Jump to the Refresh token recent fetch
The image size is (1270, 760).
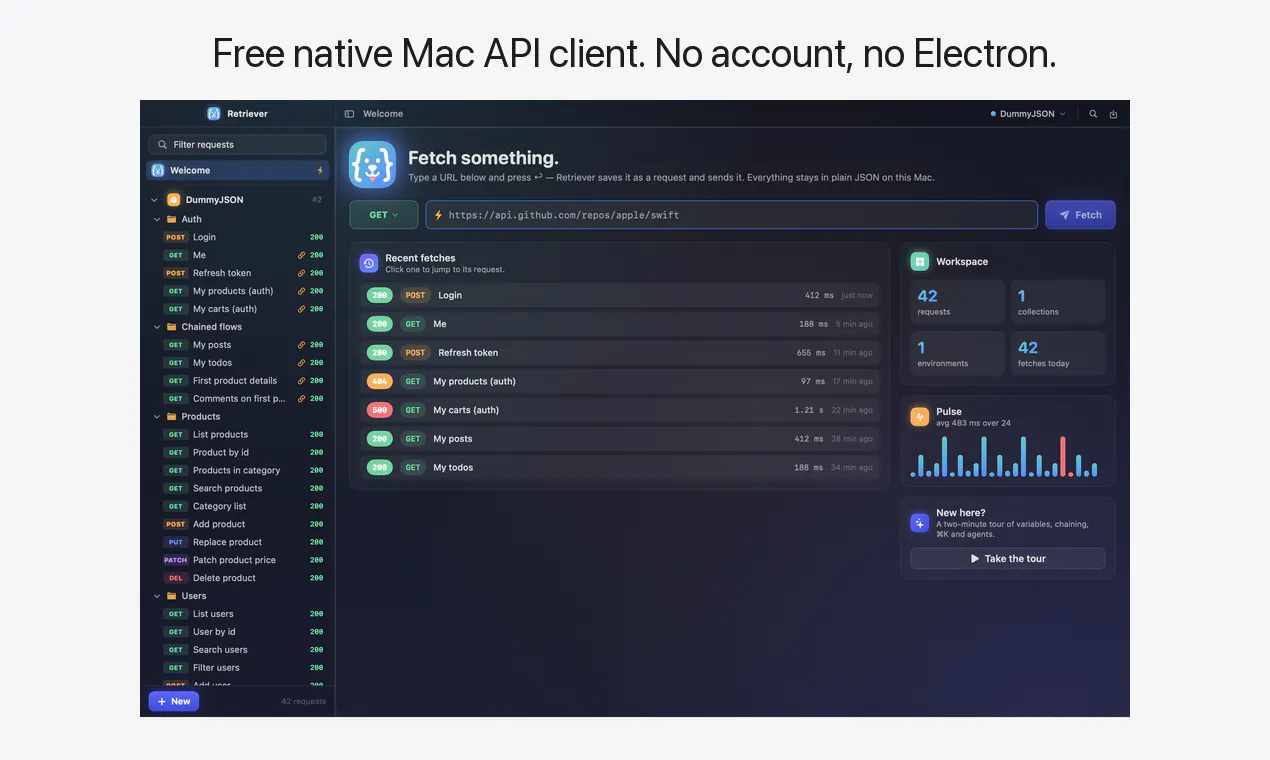620,353
